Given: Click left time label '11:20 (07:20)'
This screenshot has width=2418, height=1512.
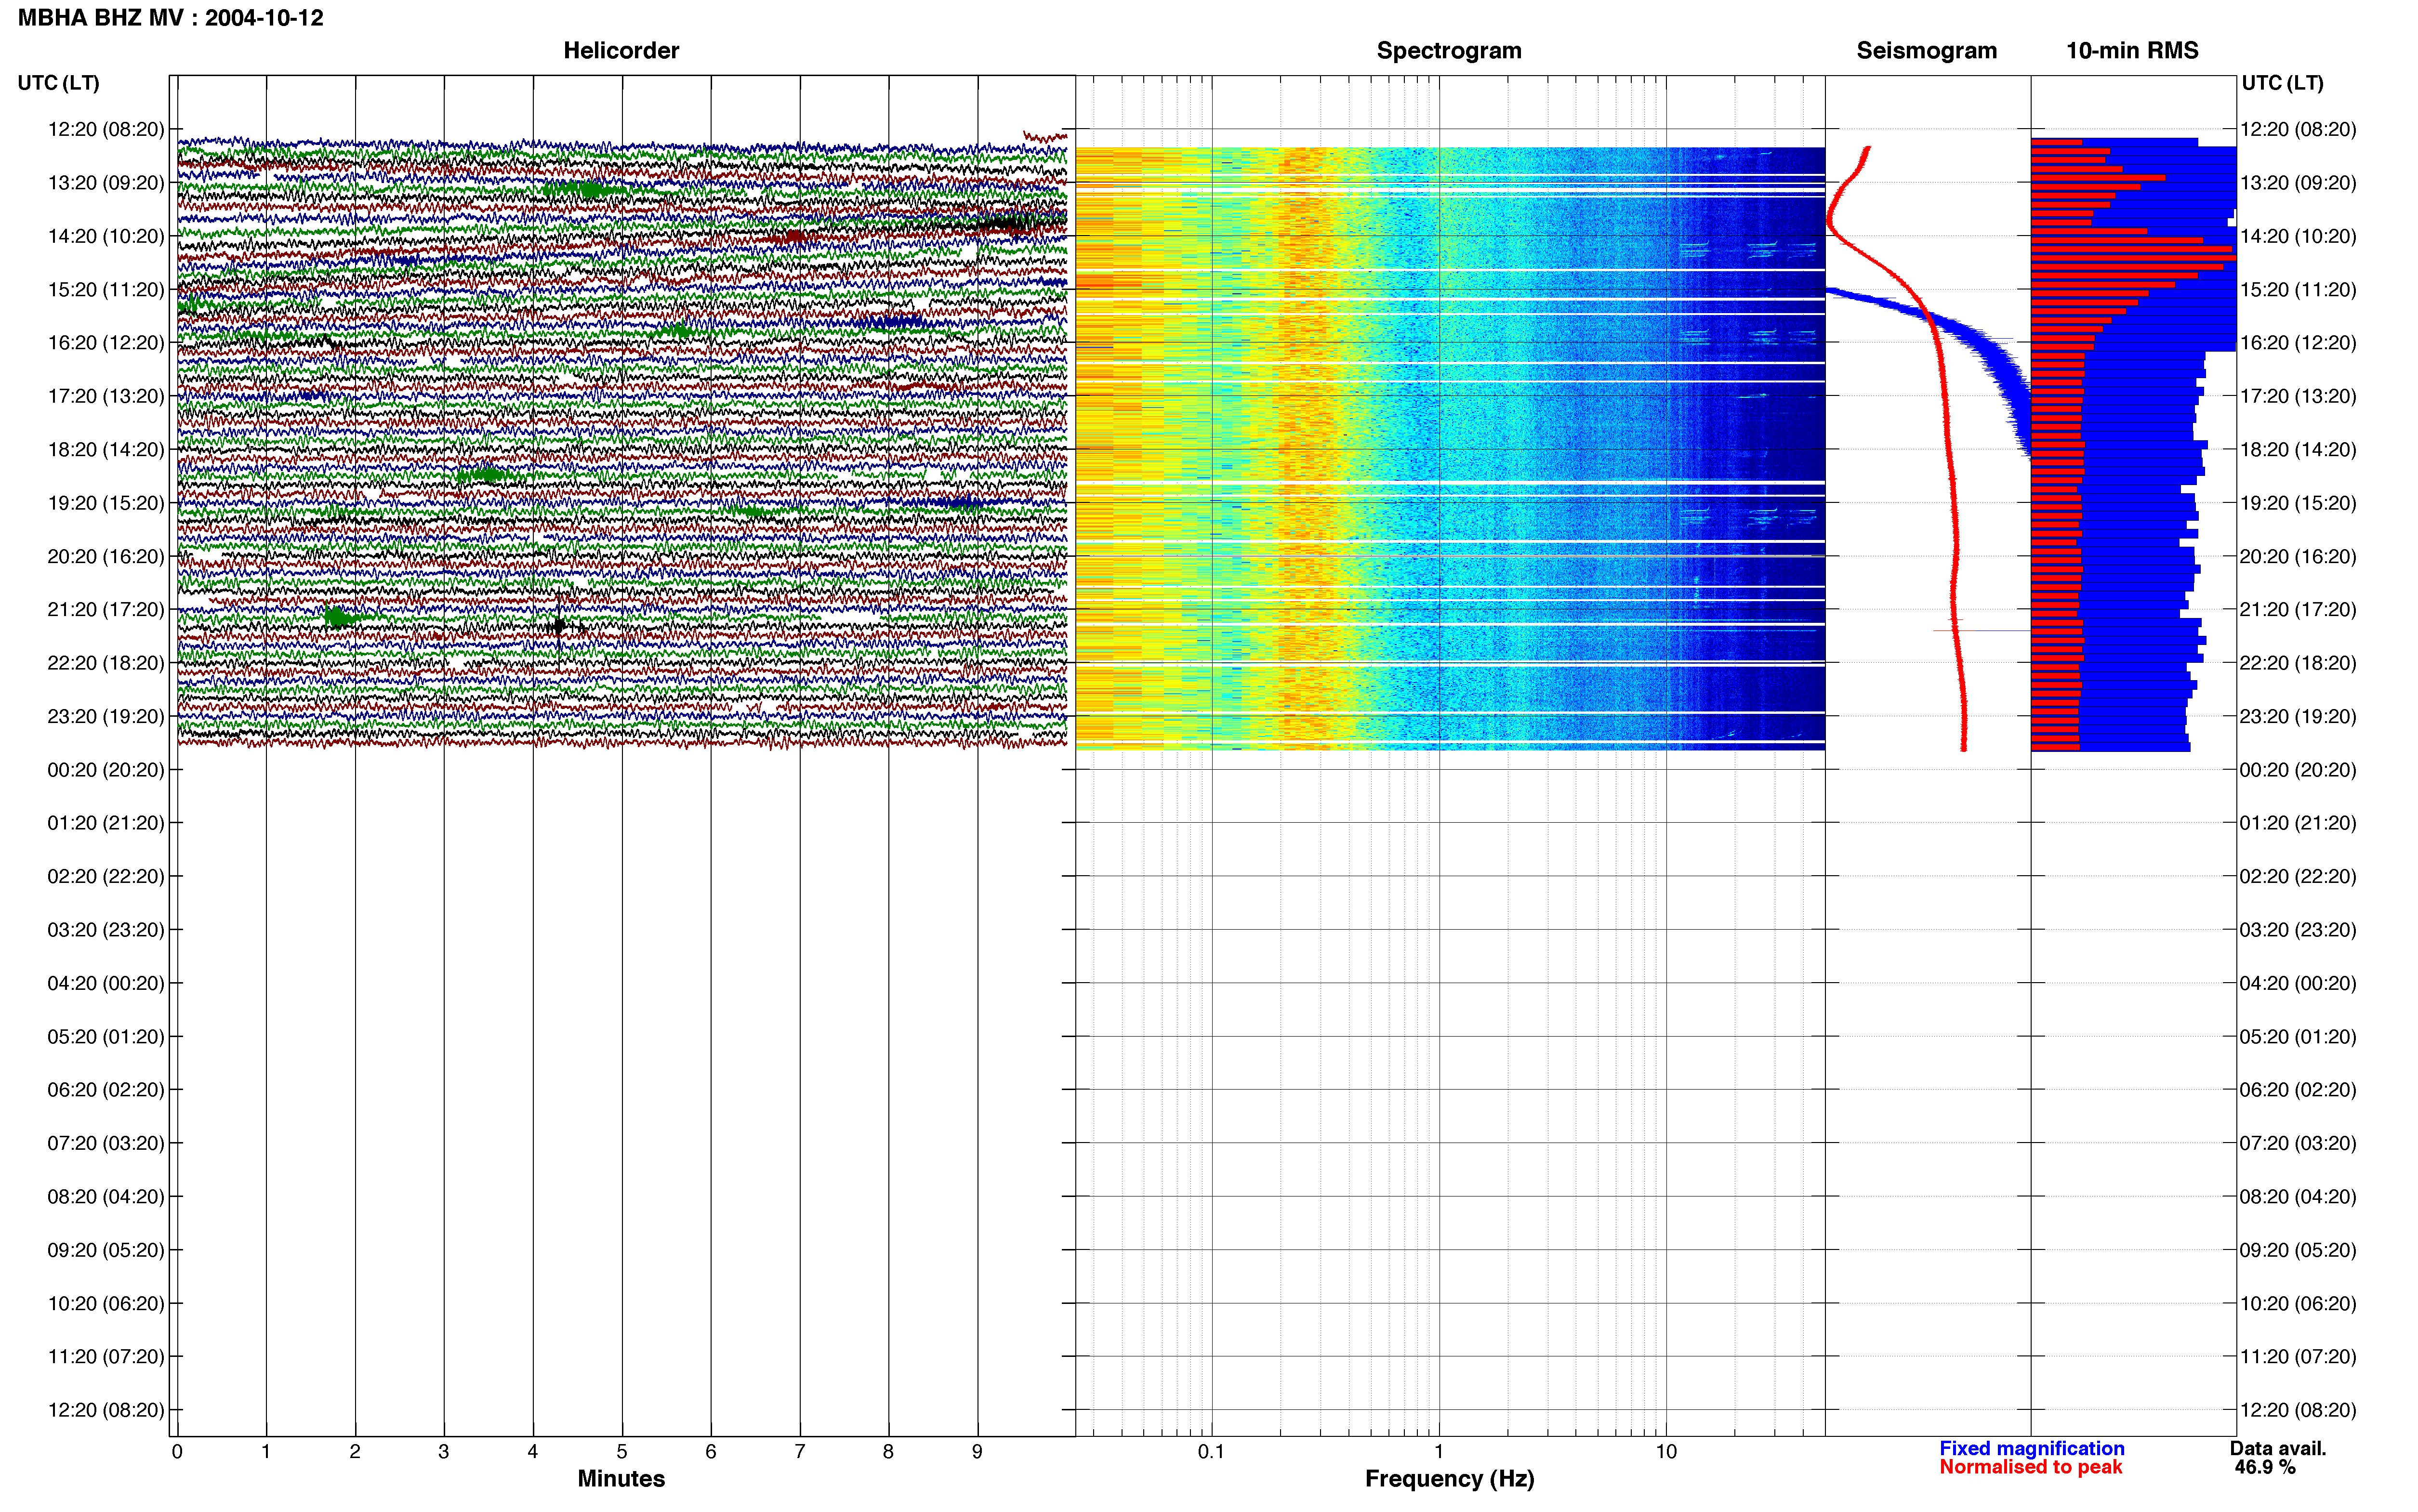Looking at the screenshot, I should tap(106, 1357).
